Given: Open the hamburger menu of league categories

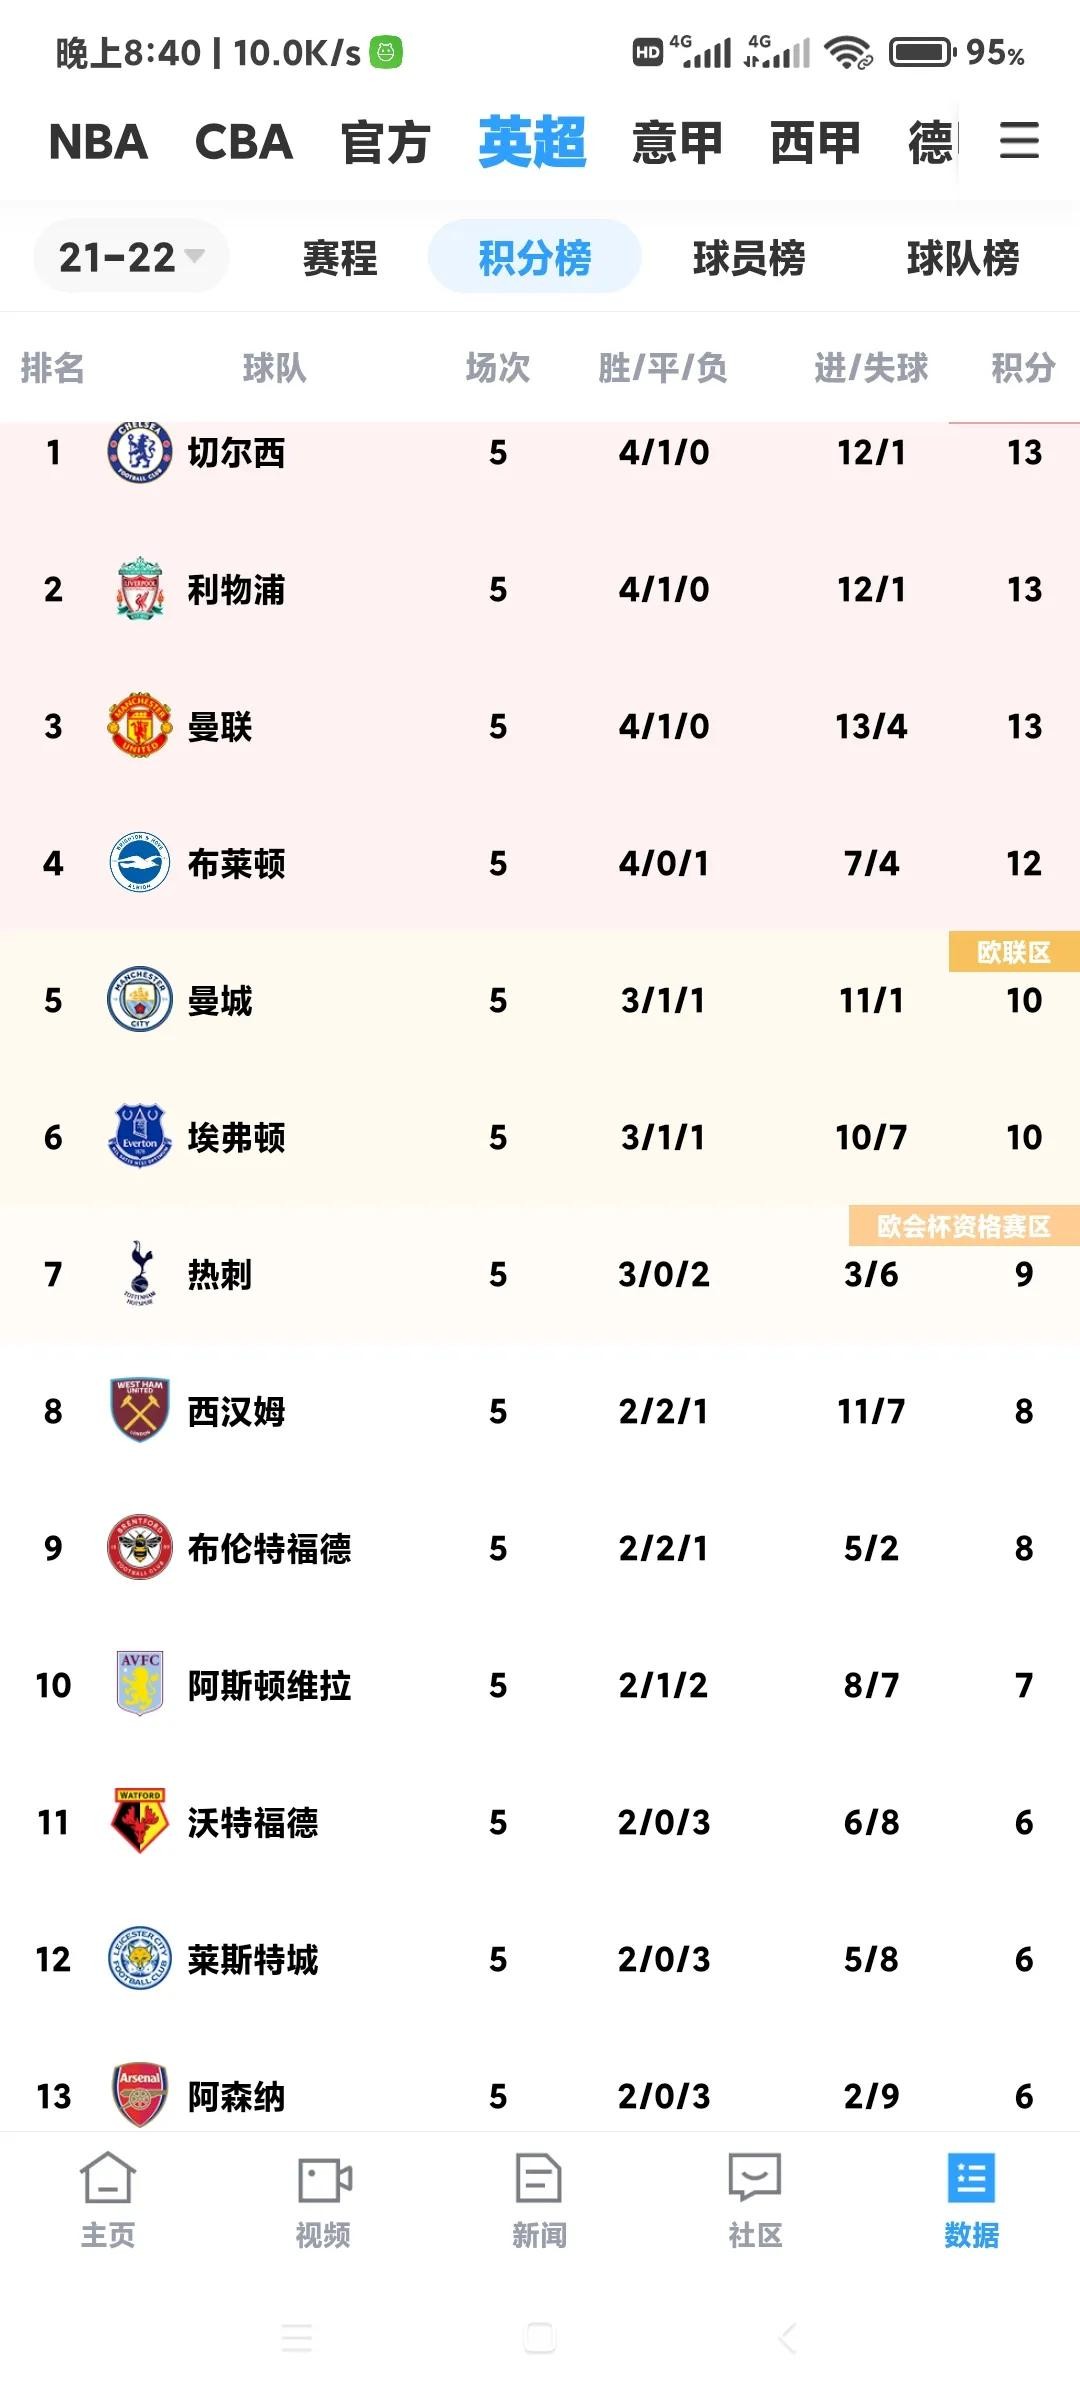Looking at the screenshot, I should click(x=1019, y=140).
